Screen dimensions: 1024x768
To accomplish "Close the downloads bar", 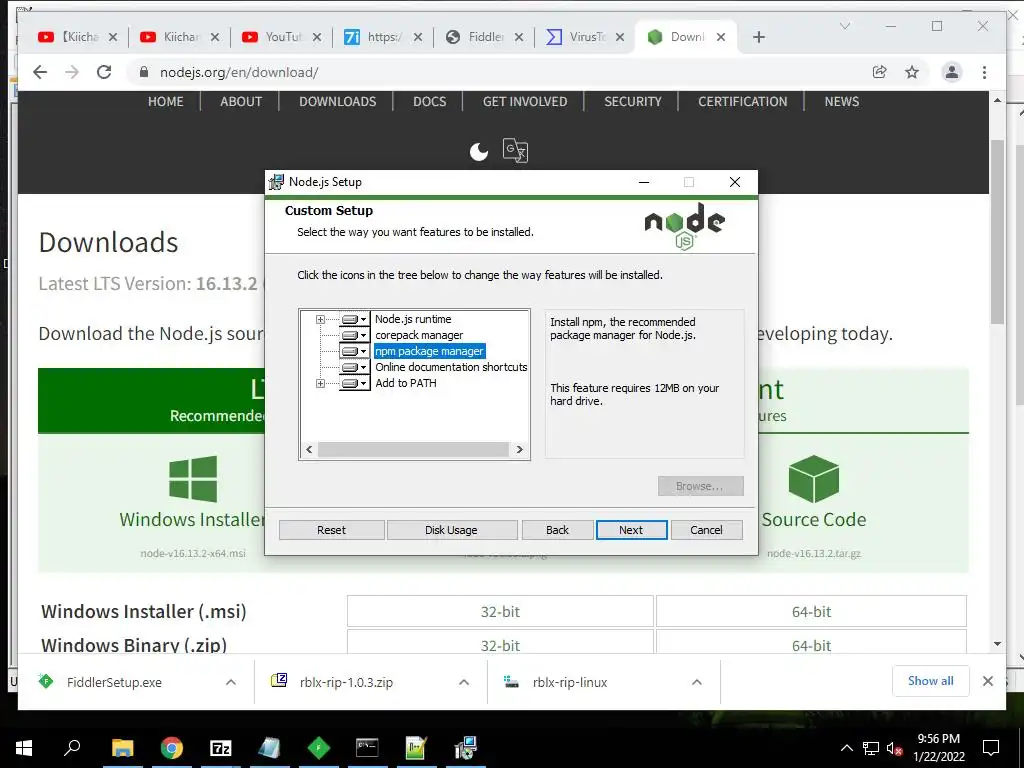I will click(x=987, y=681).
